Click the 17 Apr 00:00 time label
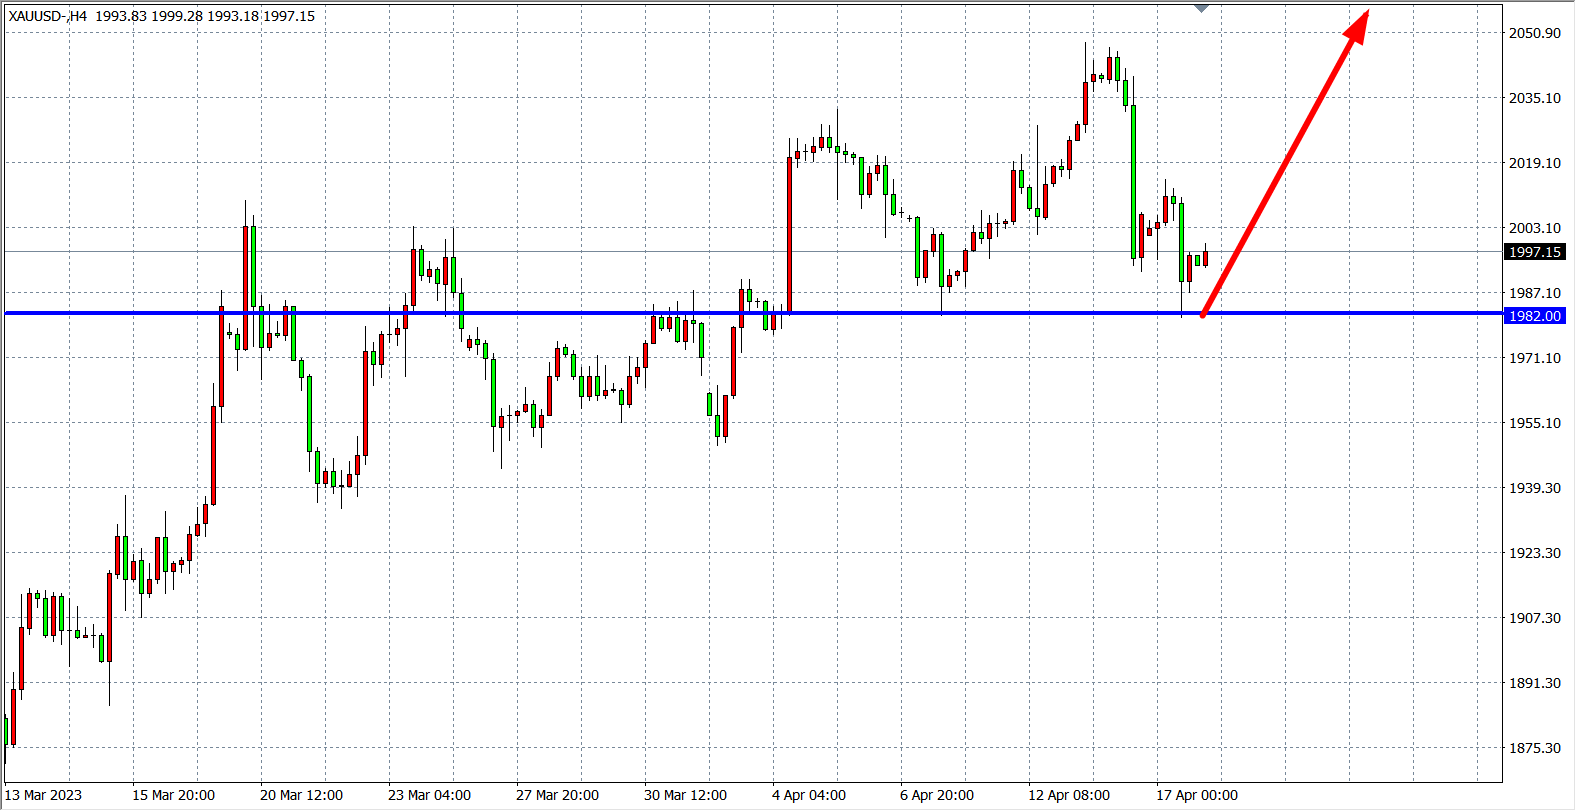 pos(1197,795)
